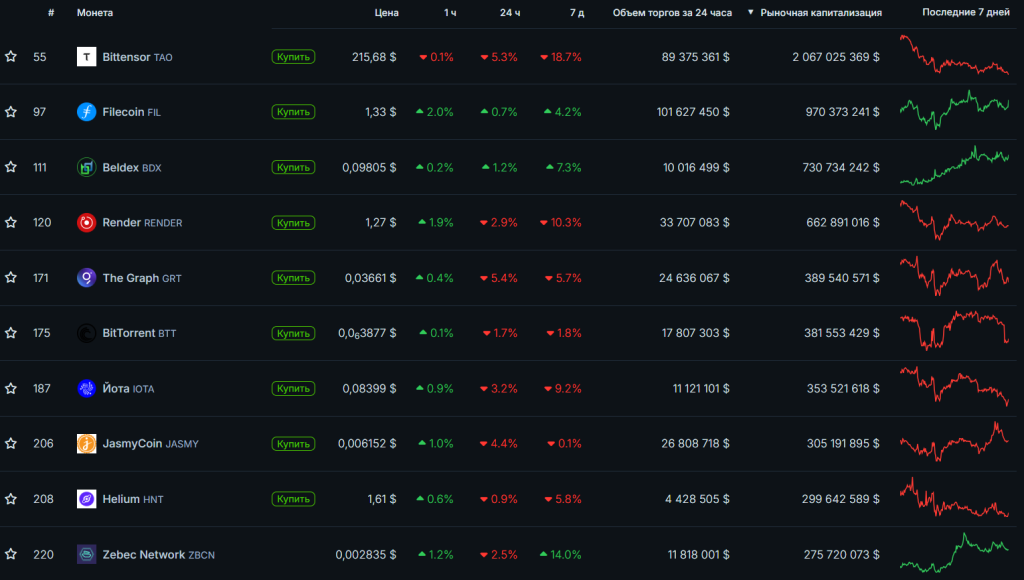Click The Graph GRT logo icon
Viewport: 1024px width, 580px height.
click(x=86, y=278)
